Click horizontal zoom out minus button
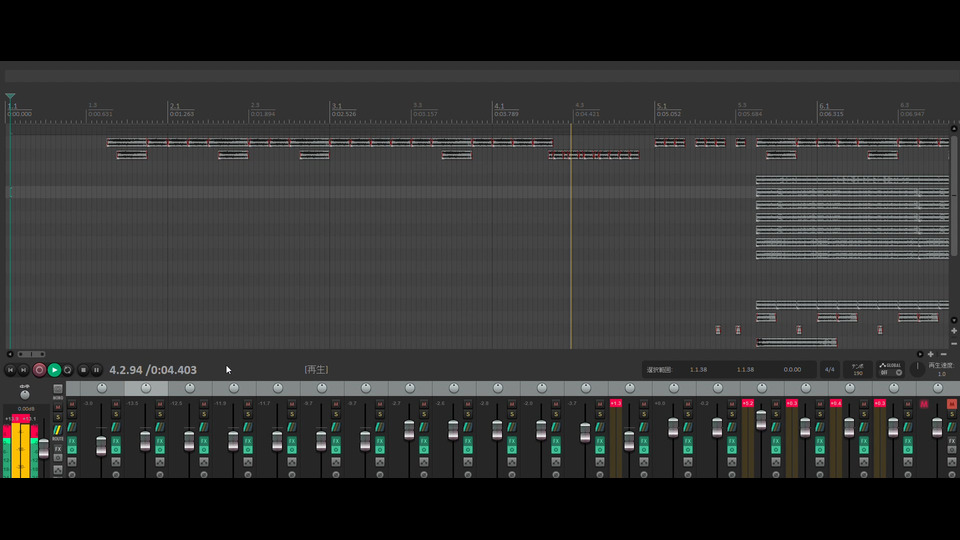This screenshot has width=960, height=540. [943, 354]
